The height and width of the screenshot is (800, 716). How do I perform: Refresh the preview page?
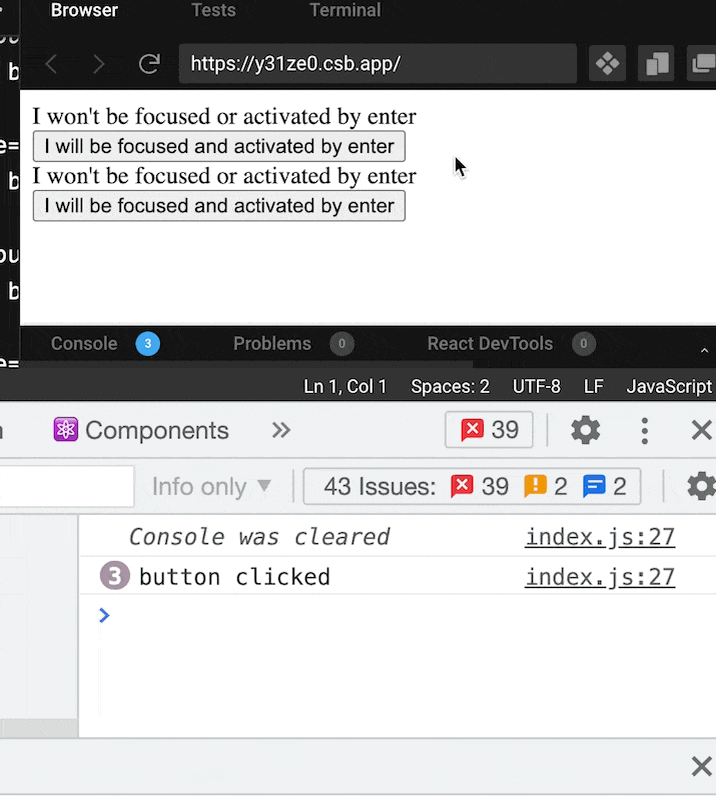(150, 64)
